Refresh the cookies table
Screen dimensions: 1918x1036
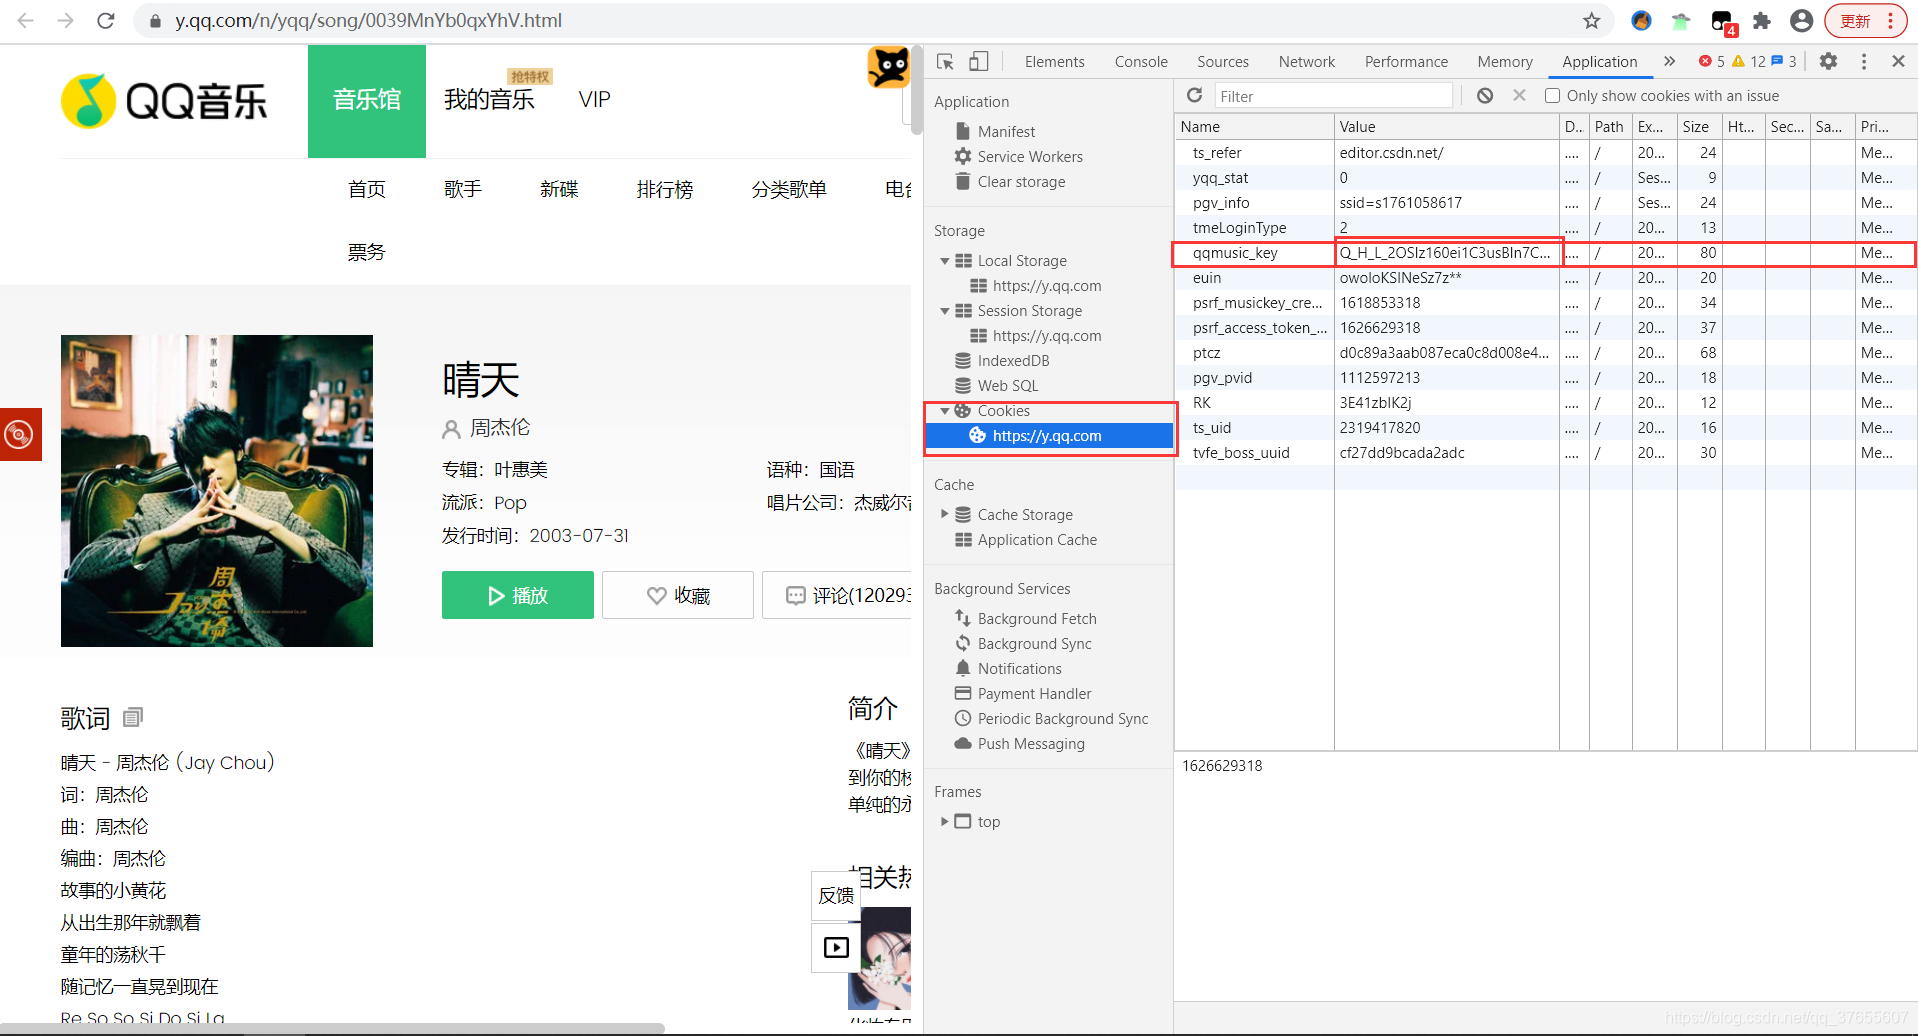click(x=1194, y=95)
